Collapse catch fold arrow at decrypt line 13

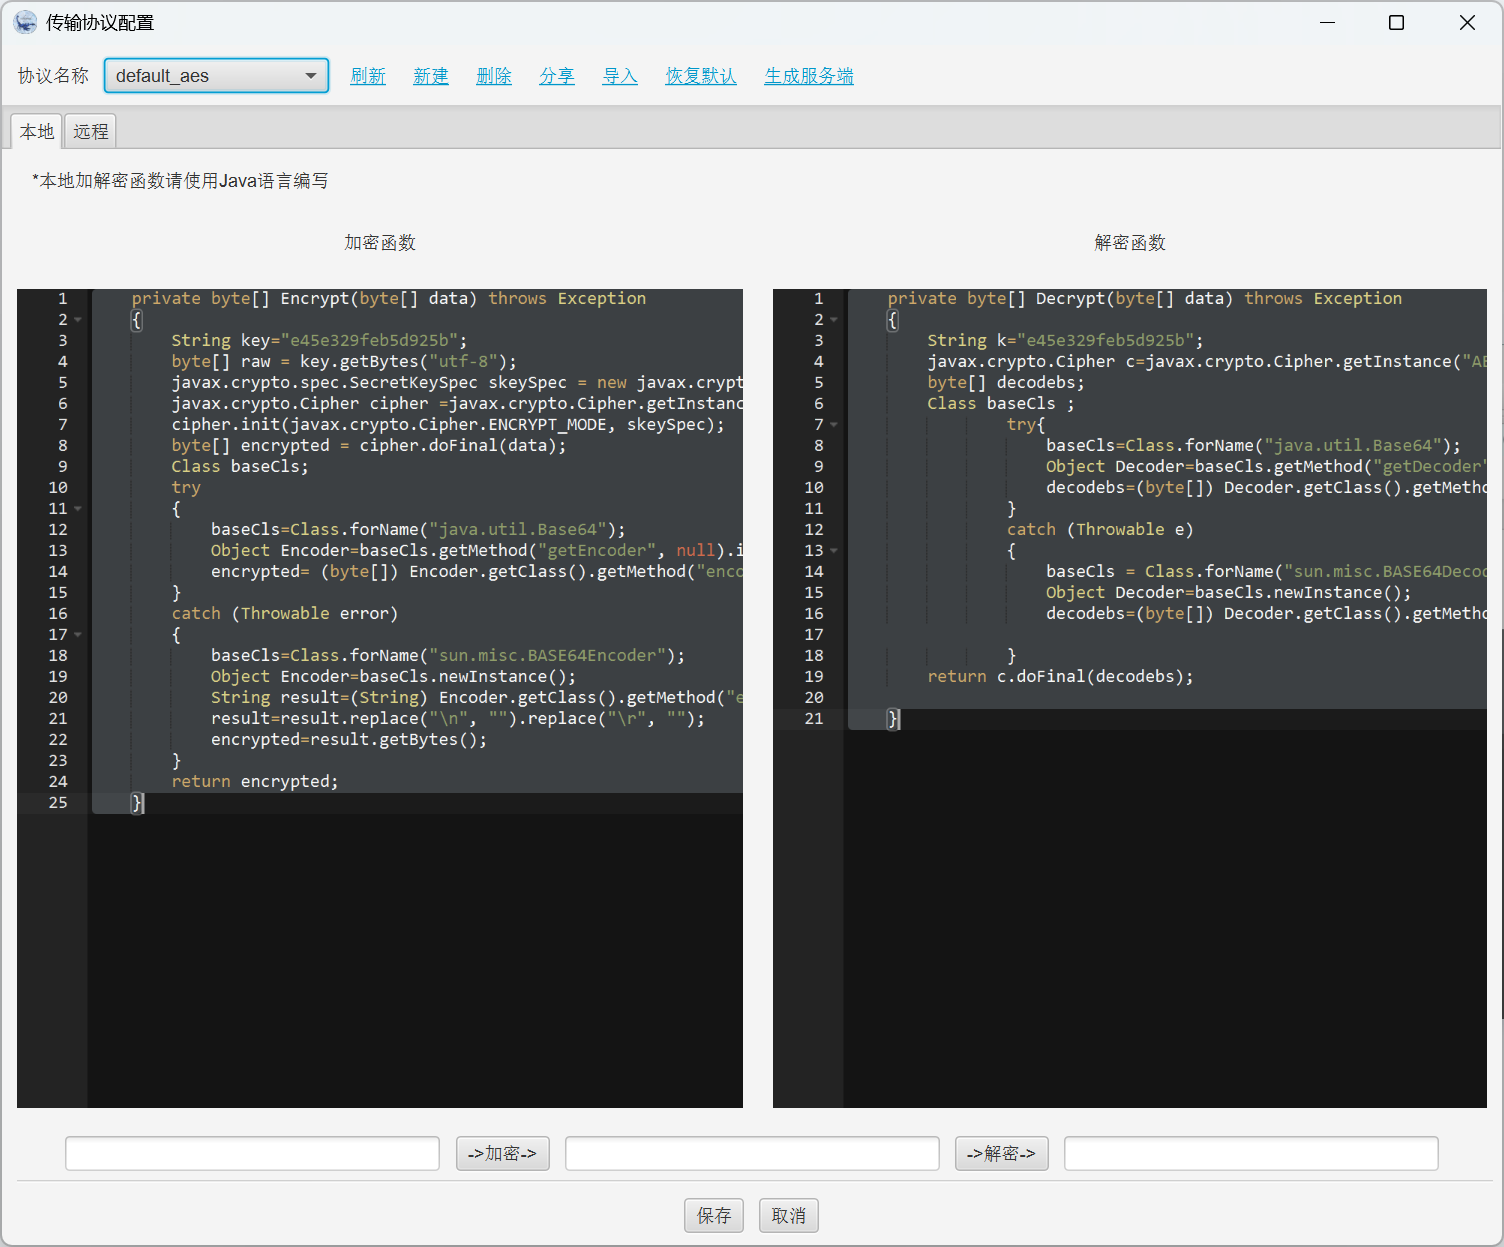pyautogui.click(x=834, y=551)
